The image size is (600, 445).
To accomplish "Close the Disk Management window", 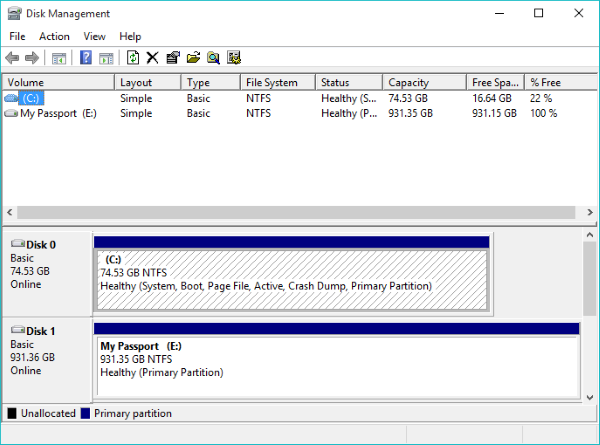I will [579, 13].
